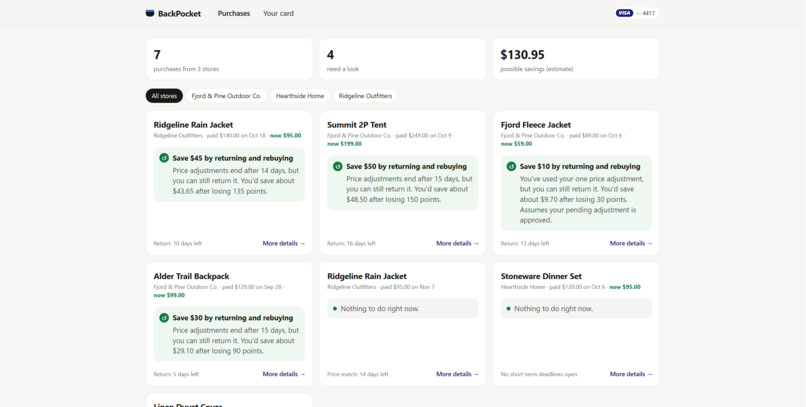Click the now $199.00 price on Summit Tent
Viewport: 806px width, 407px height.
tap(344, 144)
